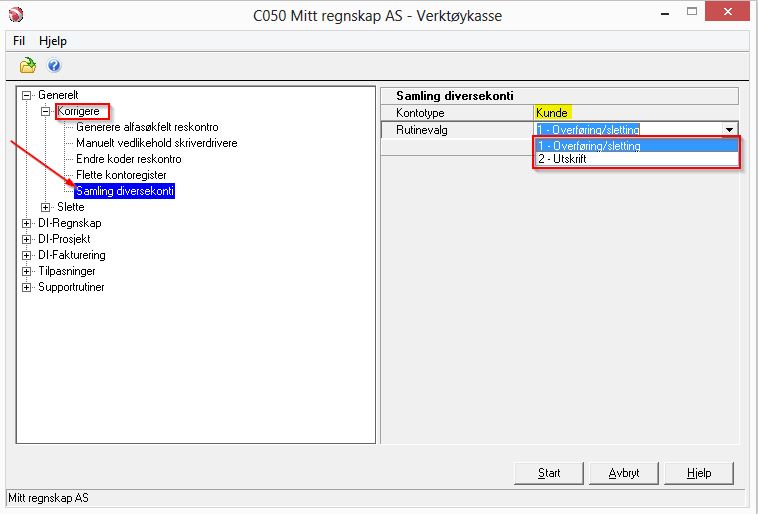Collapse the Korrigere tree node
The width and height of the screenshot is (758, 514).
click(x=45, y=112)
